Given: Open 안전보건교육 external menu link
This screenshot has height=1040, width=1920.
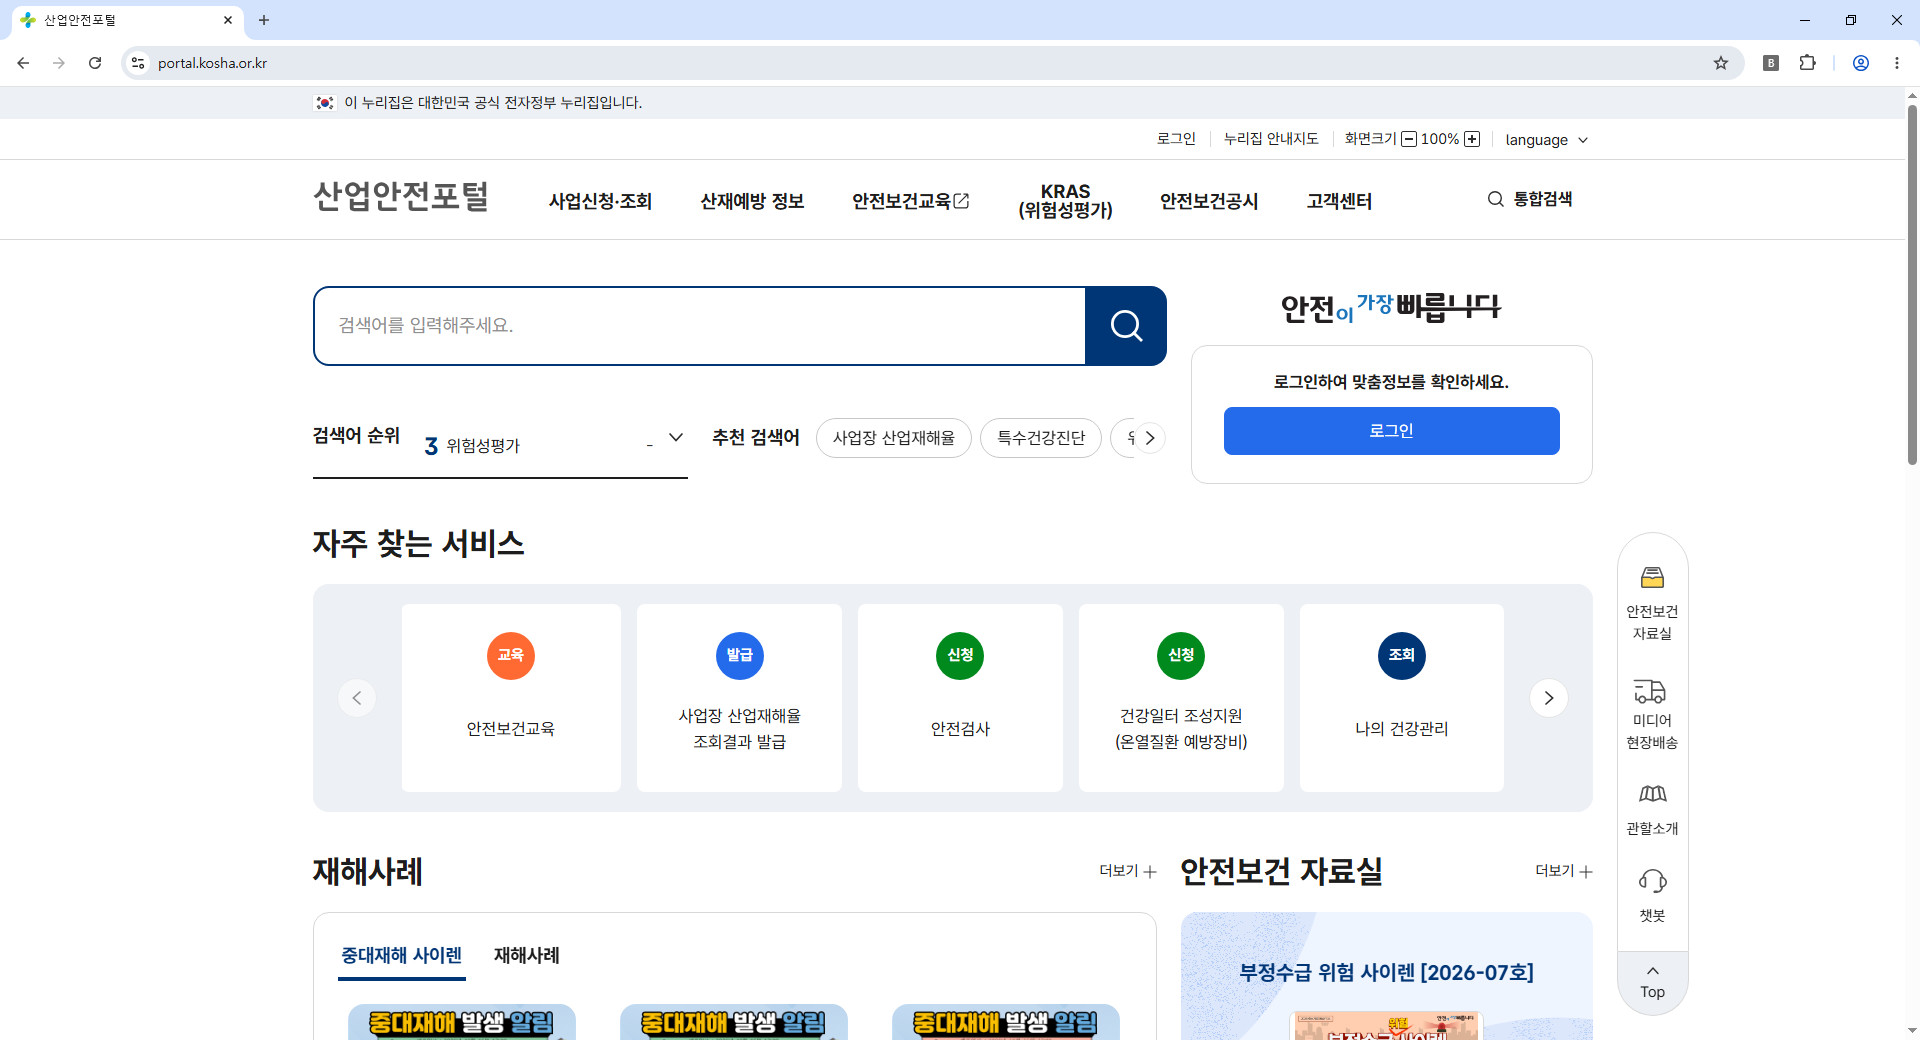Looking at the screenshot, I should (x=910, y=201).
